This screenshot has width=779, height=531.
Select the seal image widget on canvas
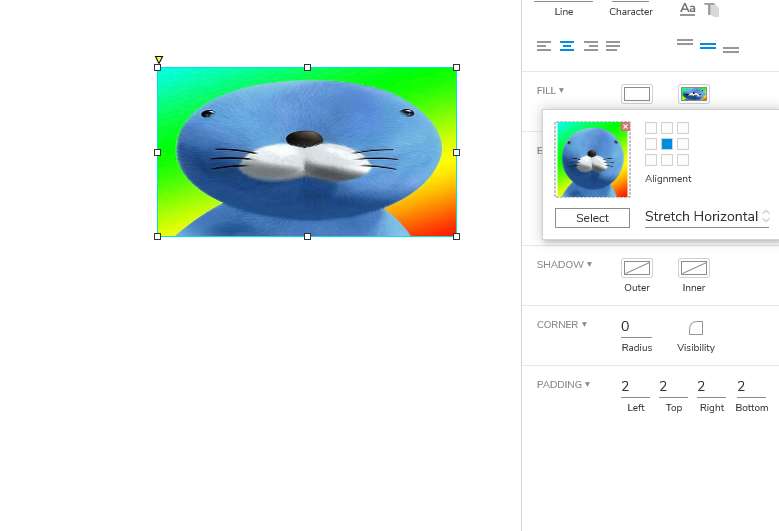click(x=307, y=152)
